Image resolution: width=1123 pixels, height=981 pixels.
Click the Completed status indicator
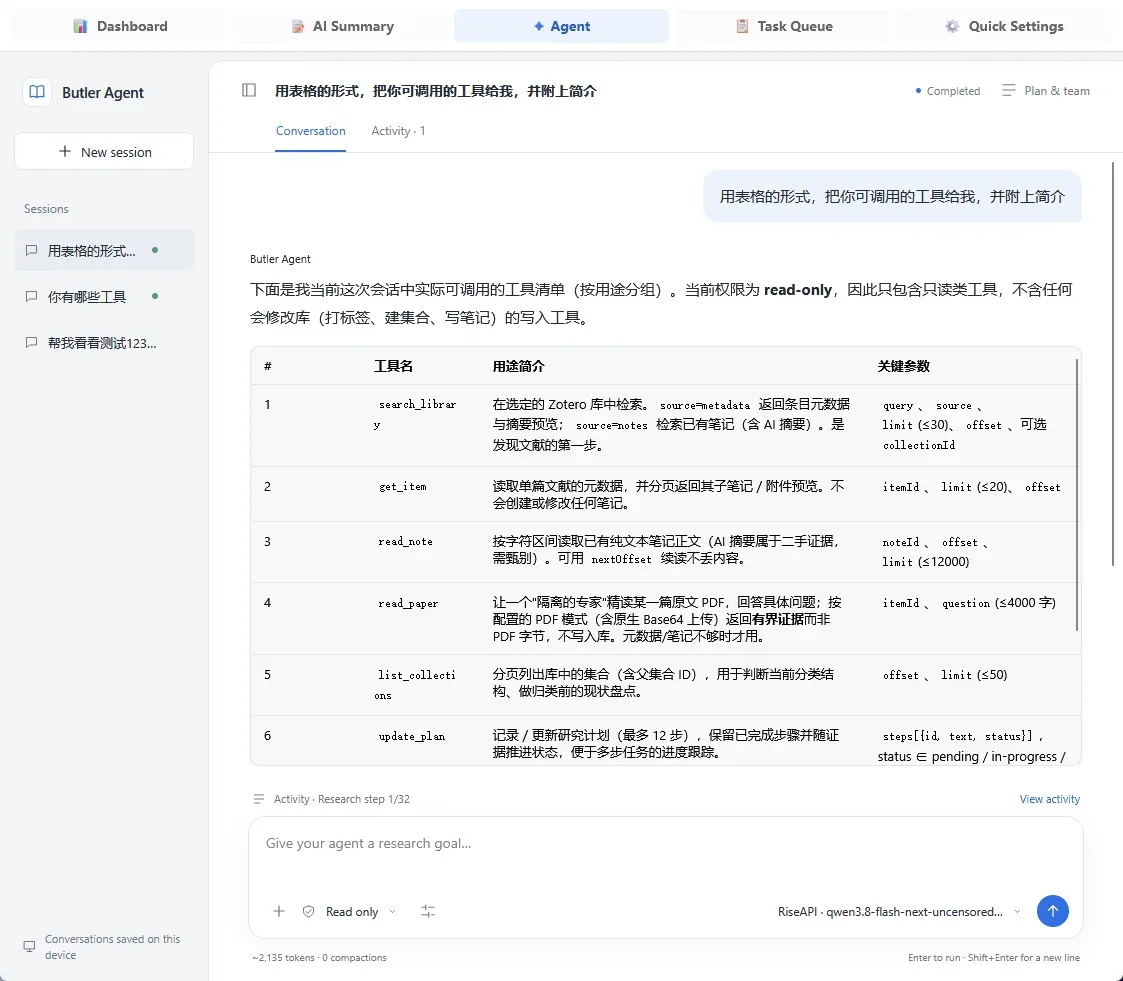(x=948, y=91)
